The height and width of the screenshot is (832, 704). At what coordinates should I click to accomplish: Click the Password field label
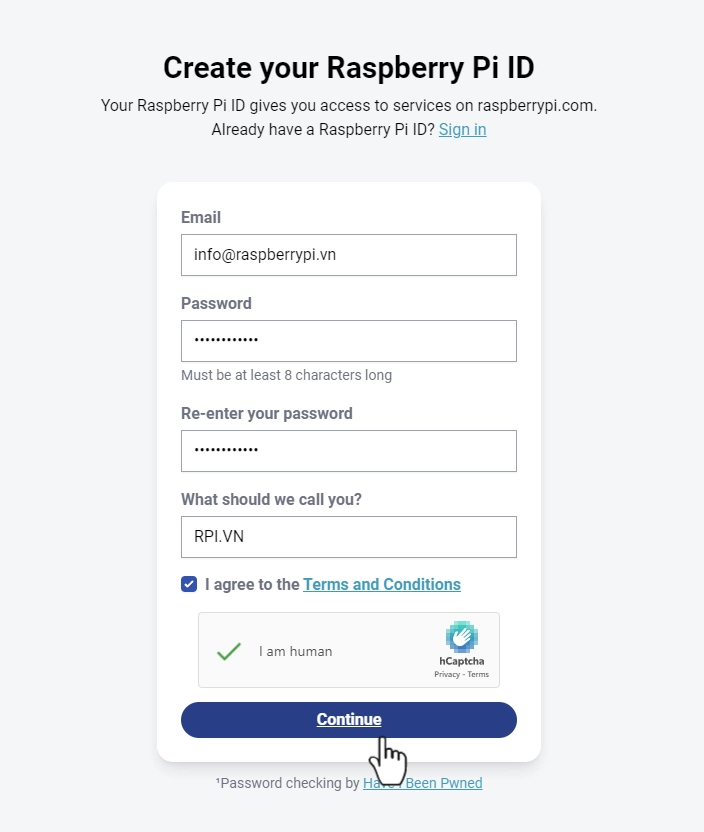pos(216,303)
